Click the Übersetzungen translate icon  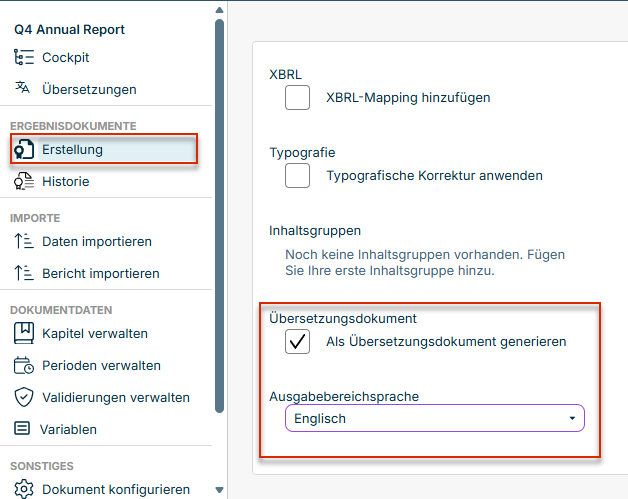coord(23,87)
